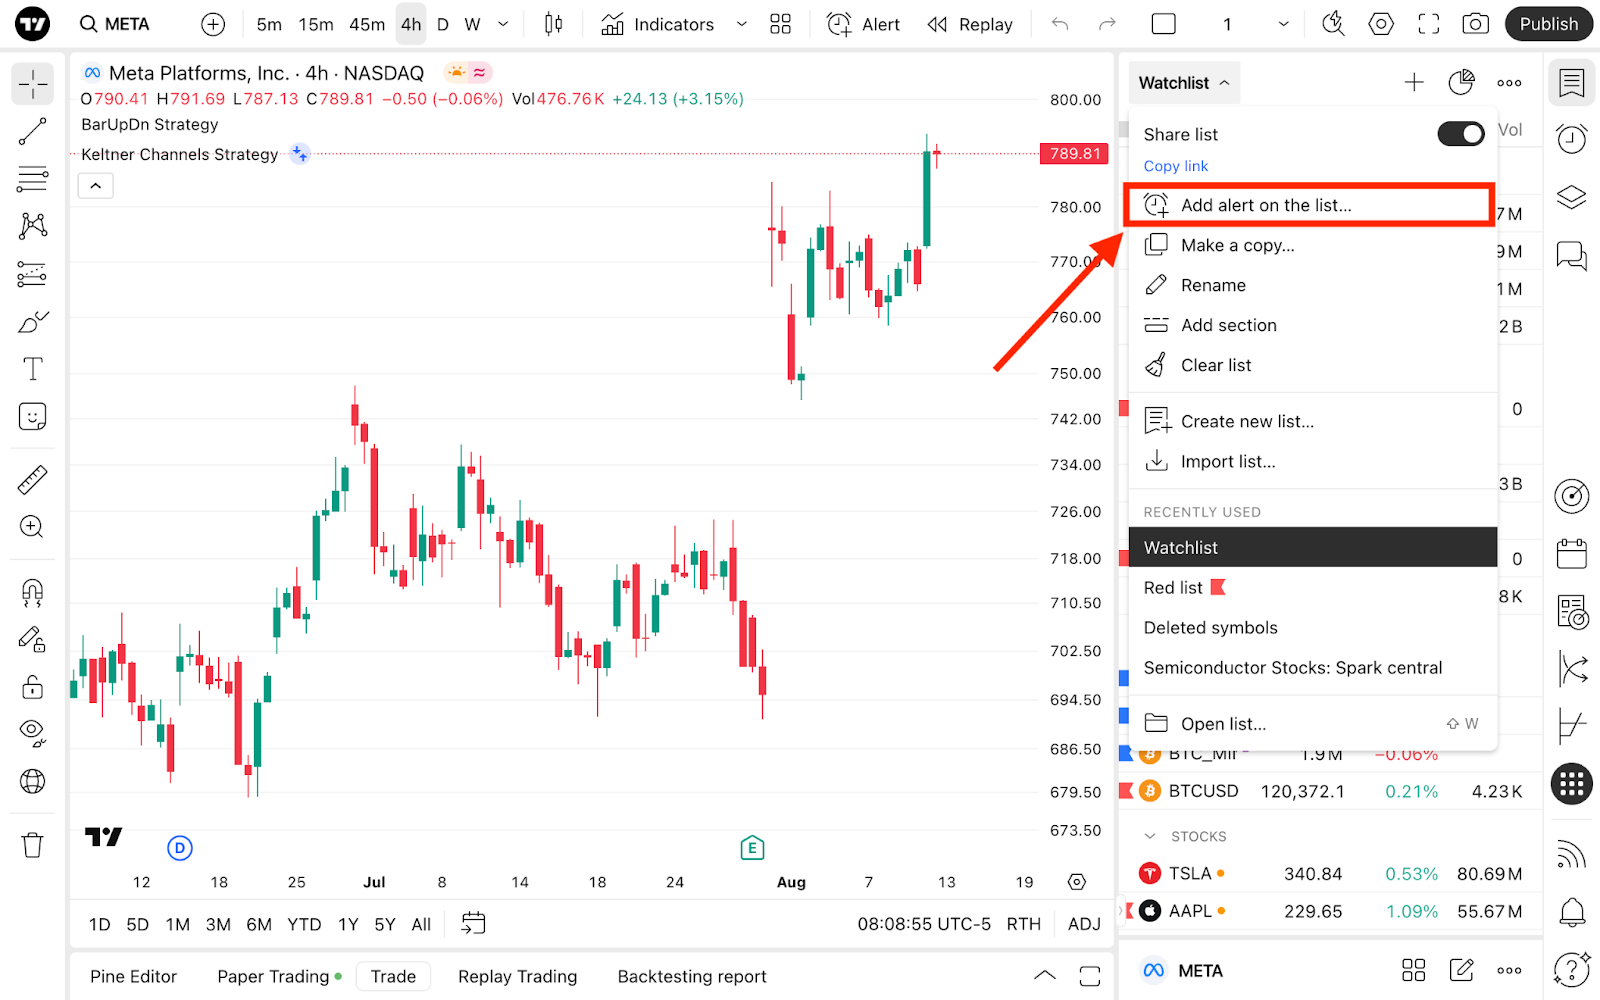Choose Add alert on the list
Viewport: 1600px width, 1000px height.
1310,205
